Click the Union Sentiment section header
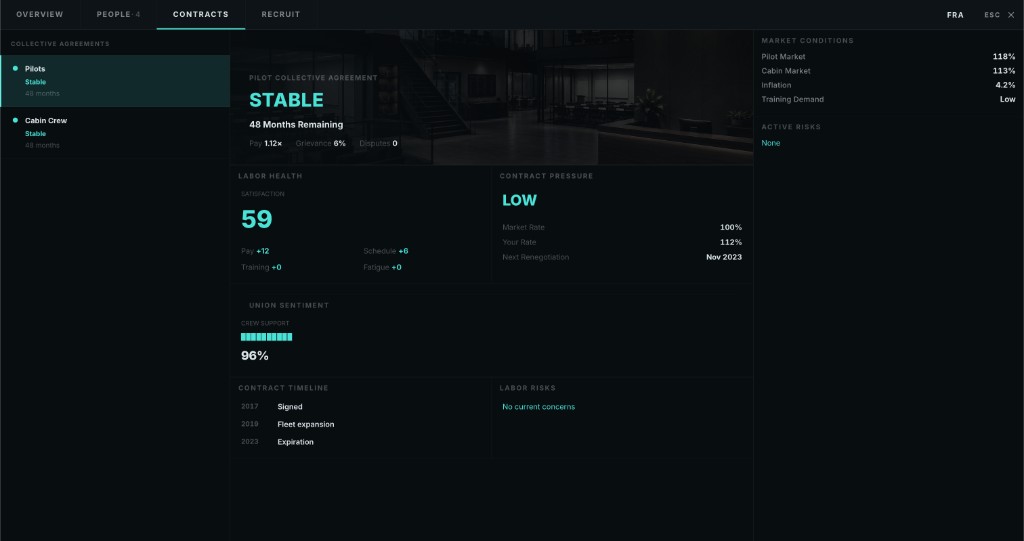Screen dimensions: 1024x541 point(289,305)
